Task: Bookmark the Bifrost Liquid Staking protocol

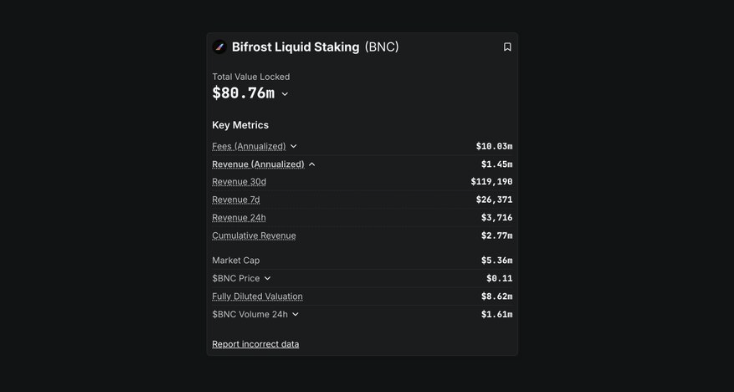Action: pyautogui.click(x=507, y=47)
